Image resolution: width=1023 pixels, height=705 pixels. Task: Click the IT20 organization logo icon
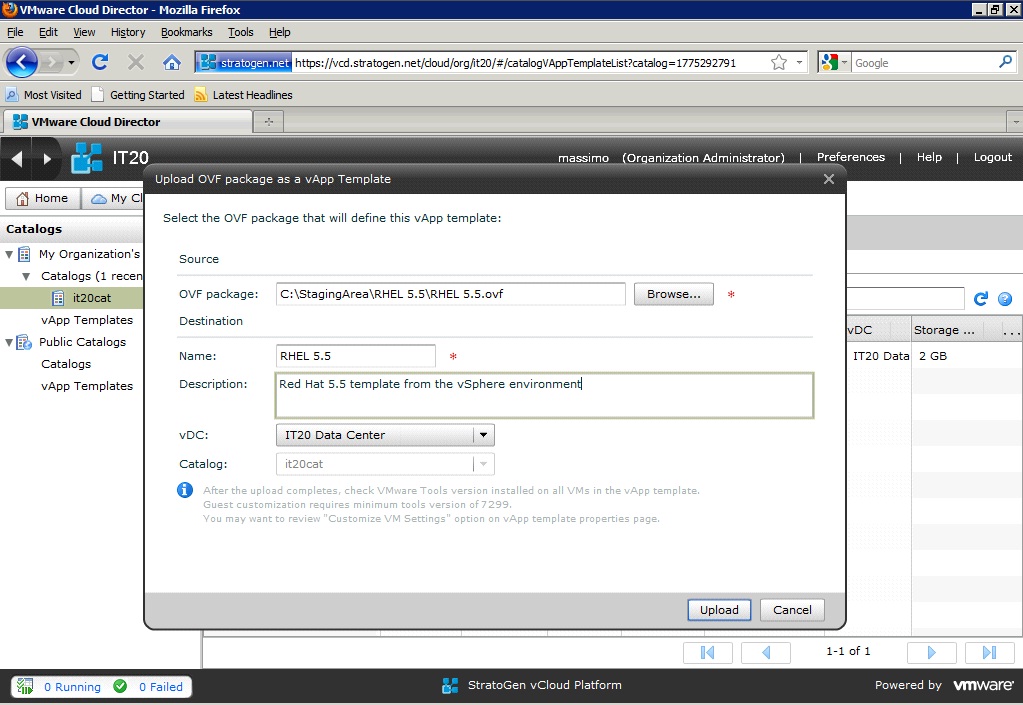coord(87,158)
